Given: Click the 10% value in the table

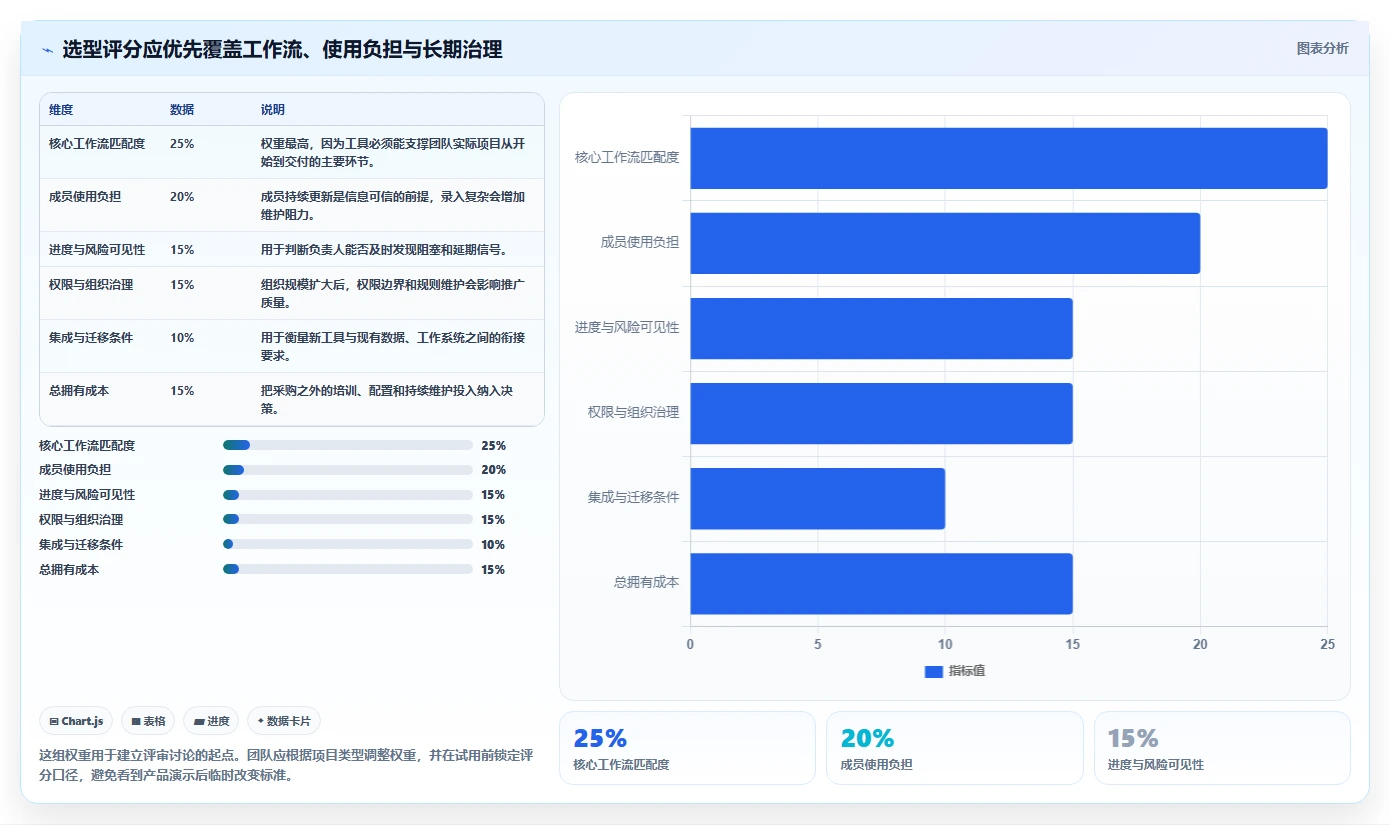Looking at the screenshot, I should tap(182, 338).
